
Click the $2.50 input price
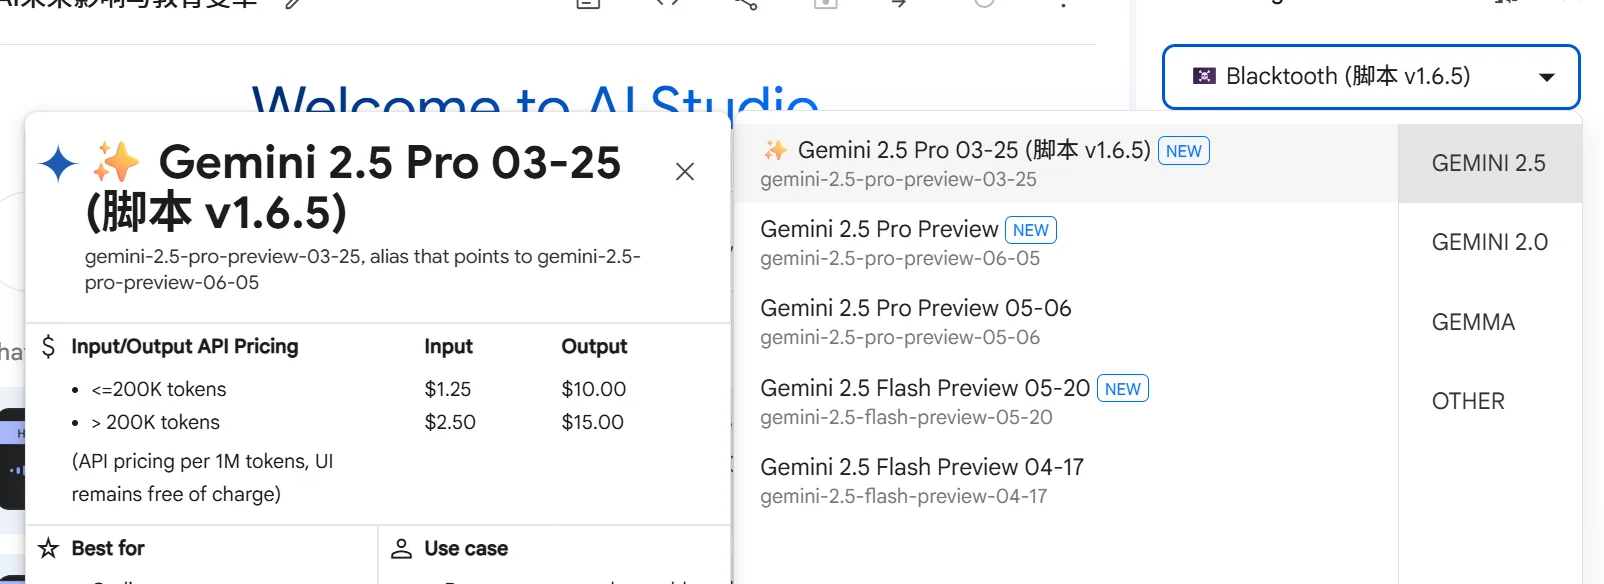(450, 422)
